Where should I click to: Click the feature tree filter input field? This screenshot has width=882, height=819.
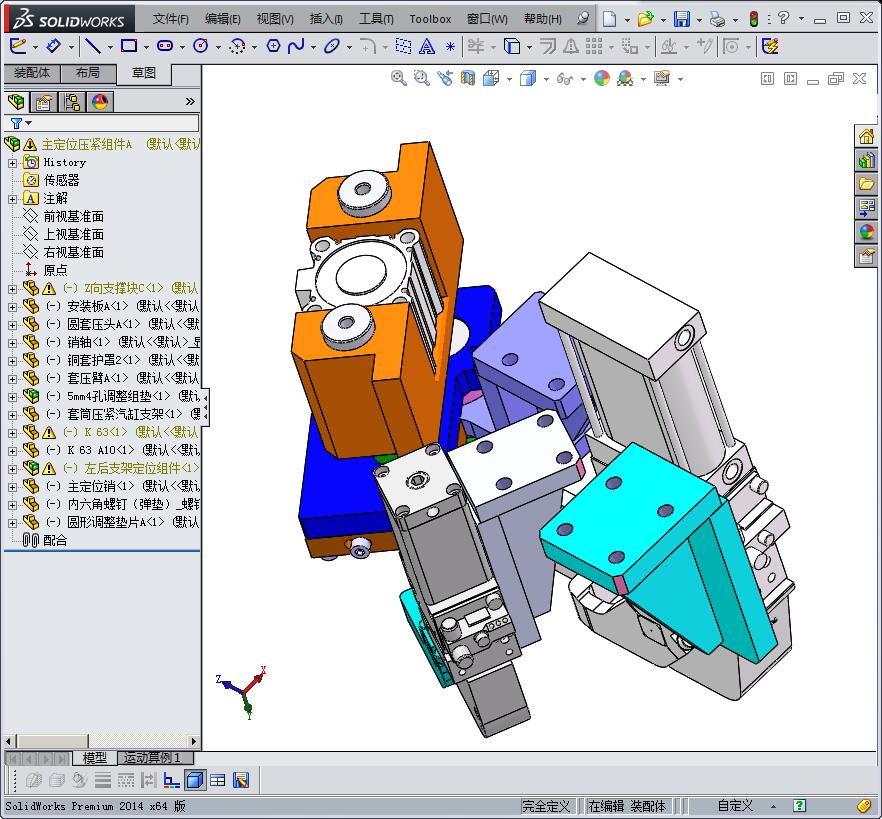(x=101, y=123)
